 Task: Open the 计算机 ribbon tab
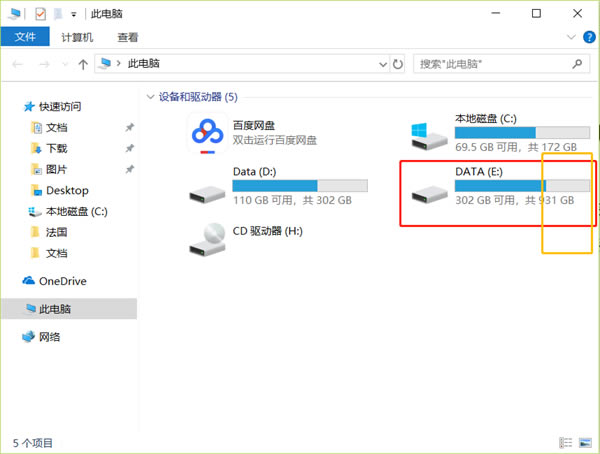click(x=77, y=37)
